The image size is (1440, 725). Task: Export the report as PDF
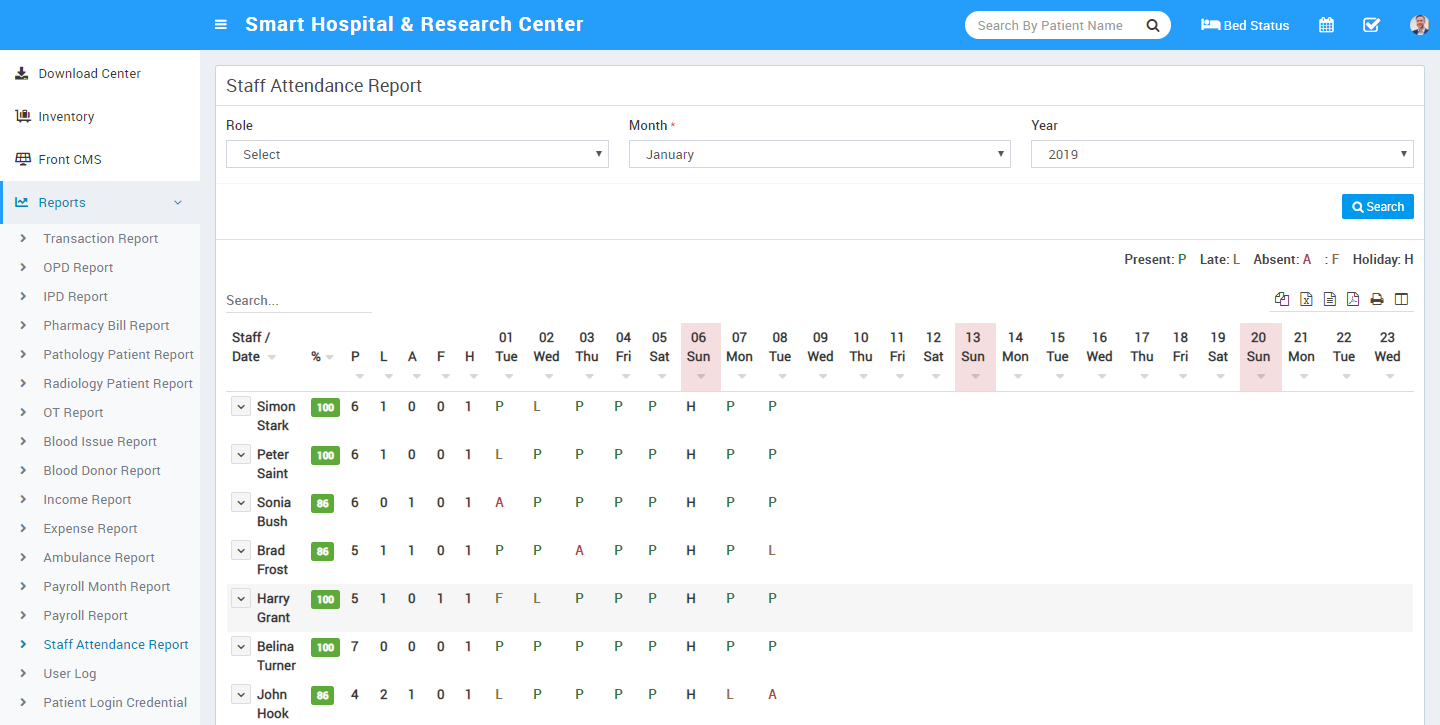1353,299
